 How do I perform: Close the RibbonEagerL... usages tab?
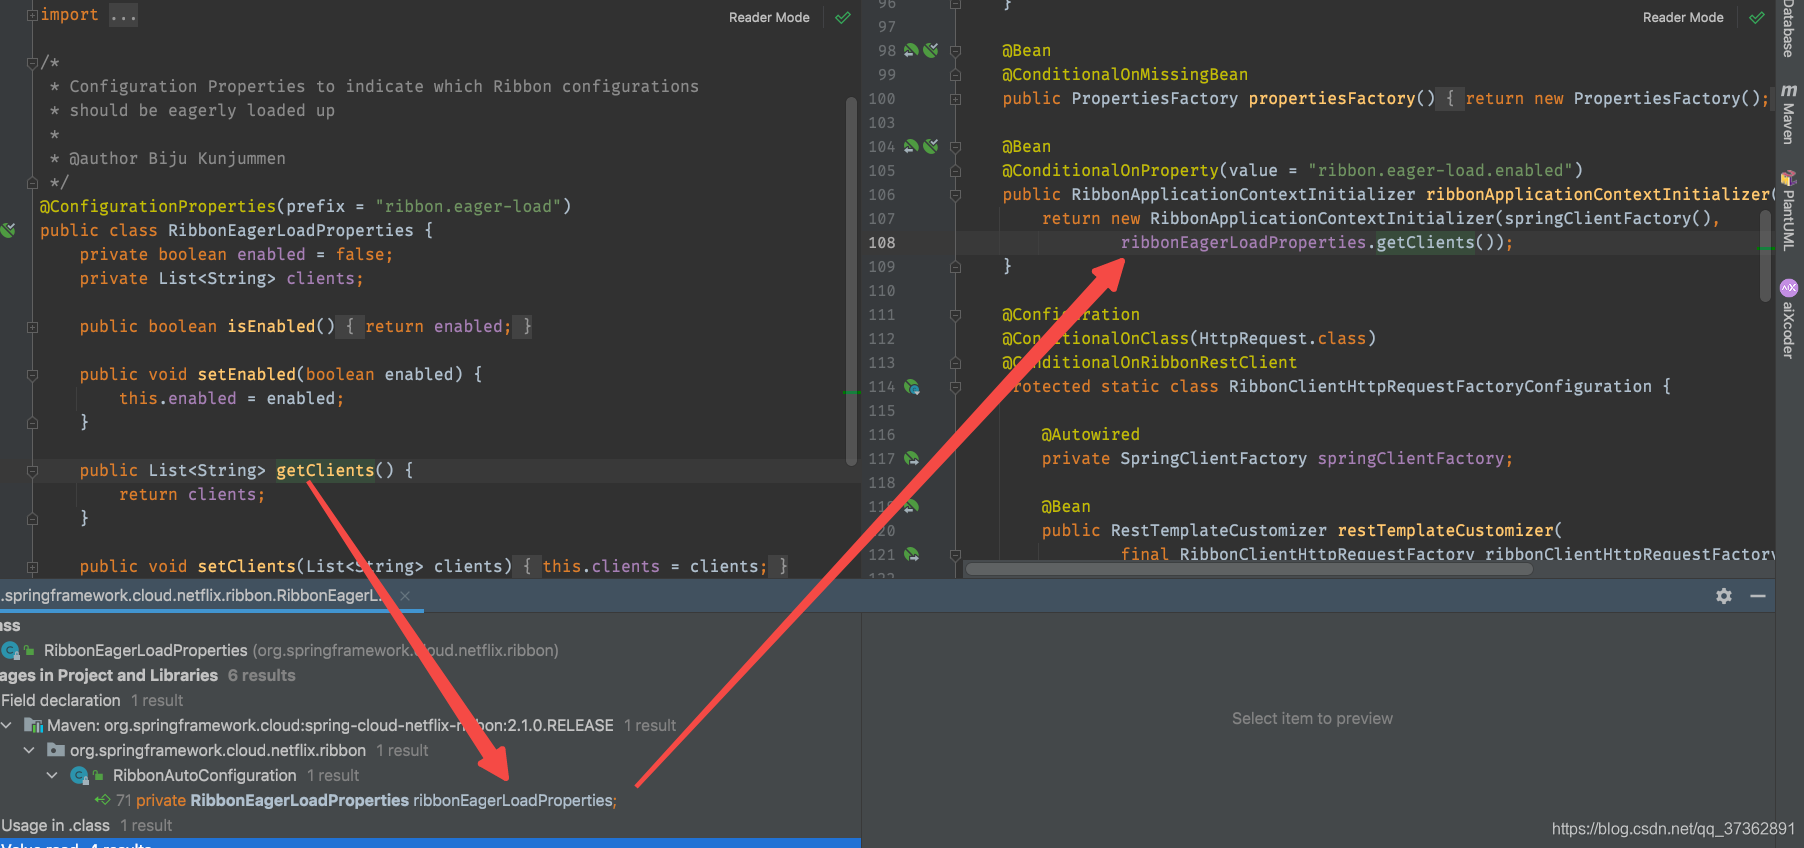pos(405,596)
